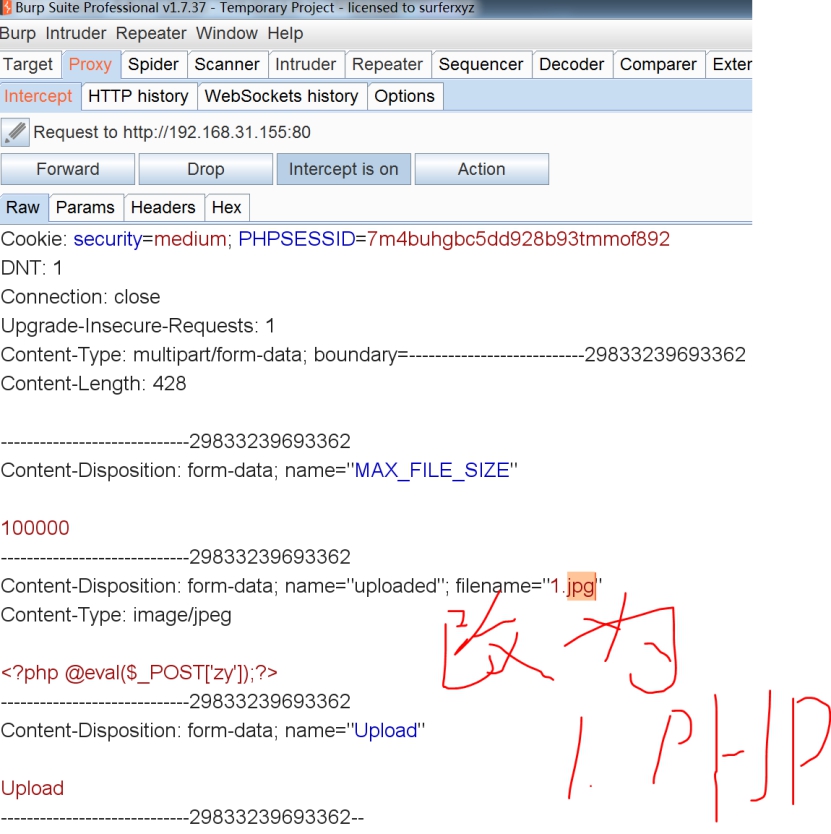Image resolution: width=831 pixels, height=834 pixels.
Task: Switch to the Headers view tab
Action: click(163, 207)
